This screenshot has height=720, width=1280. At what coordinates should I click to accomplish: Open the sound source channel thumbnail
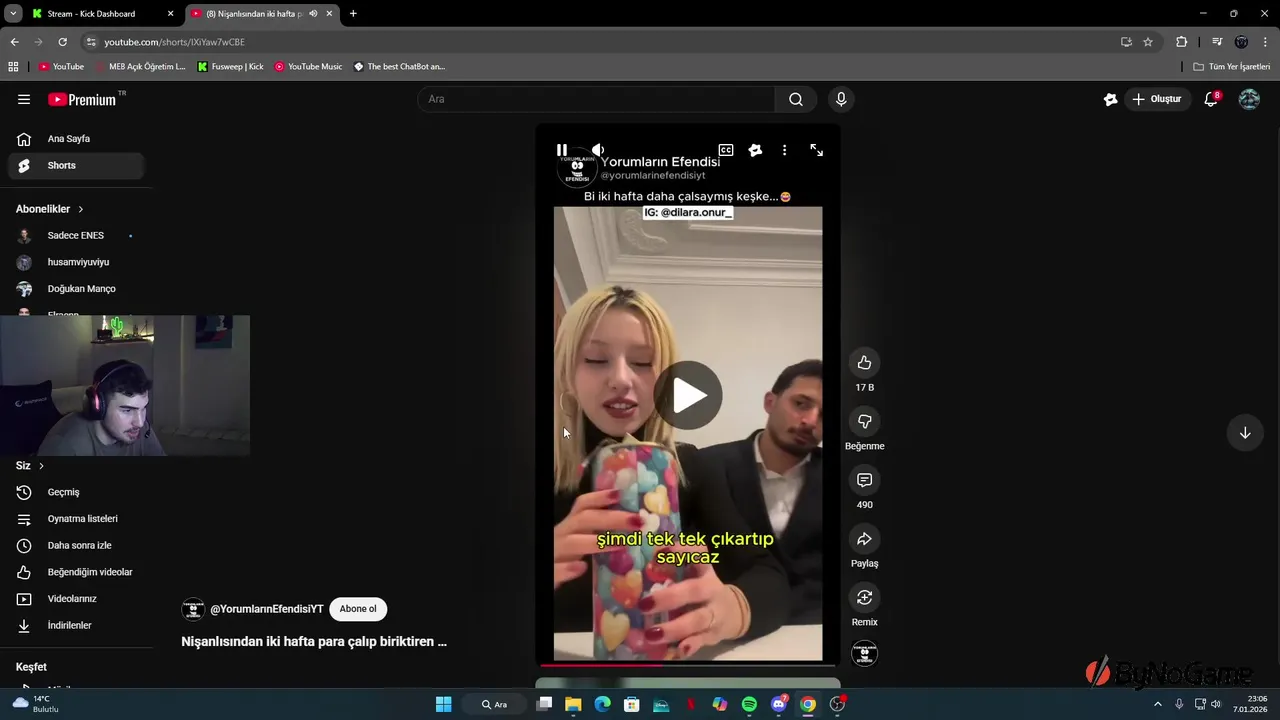point(865,654)
